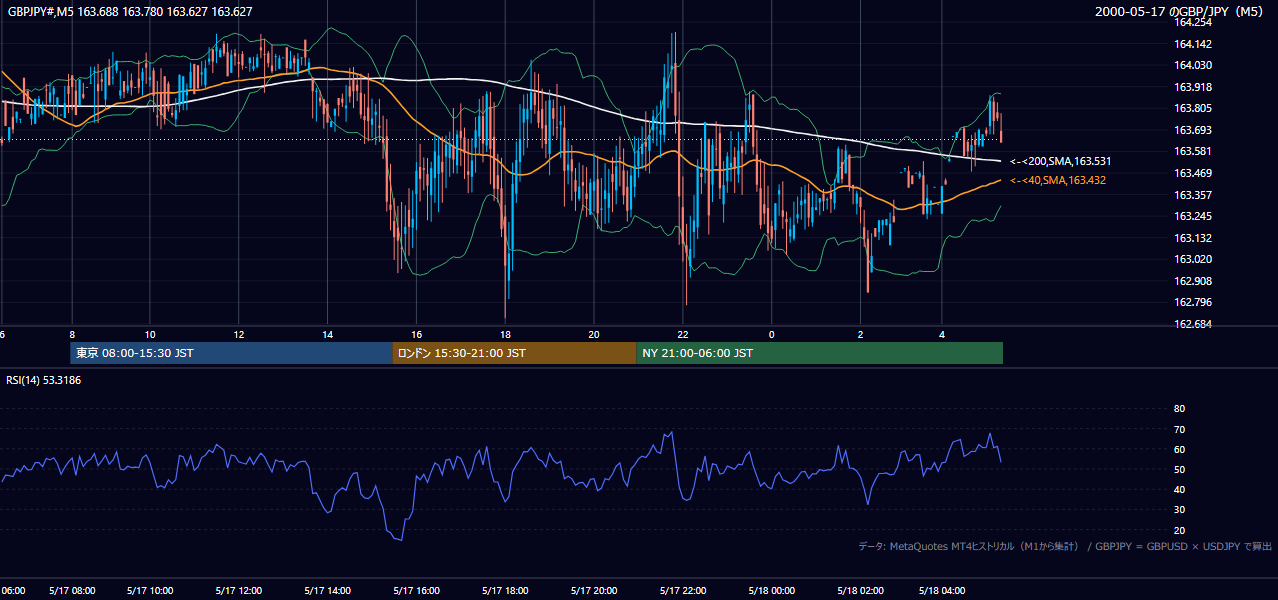Screen dimensions: 1278x600
Task: Click price axis value 163.581
Action: pos(1193,151)
